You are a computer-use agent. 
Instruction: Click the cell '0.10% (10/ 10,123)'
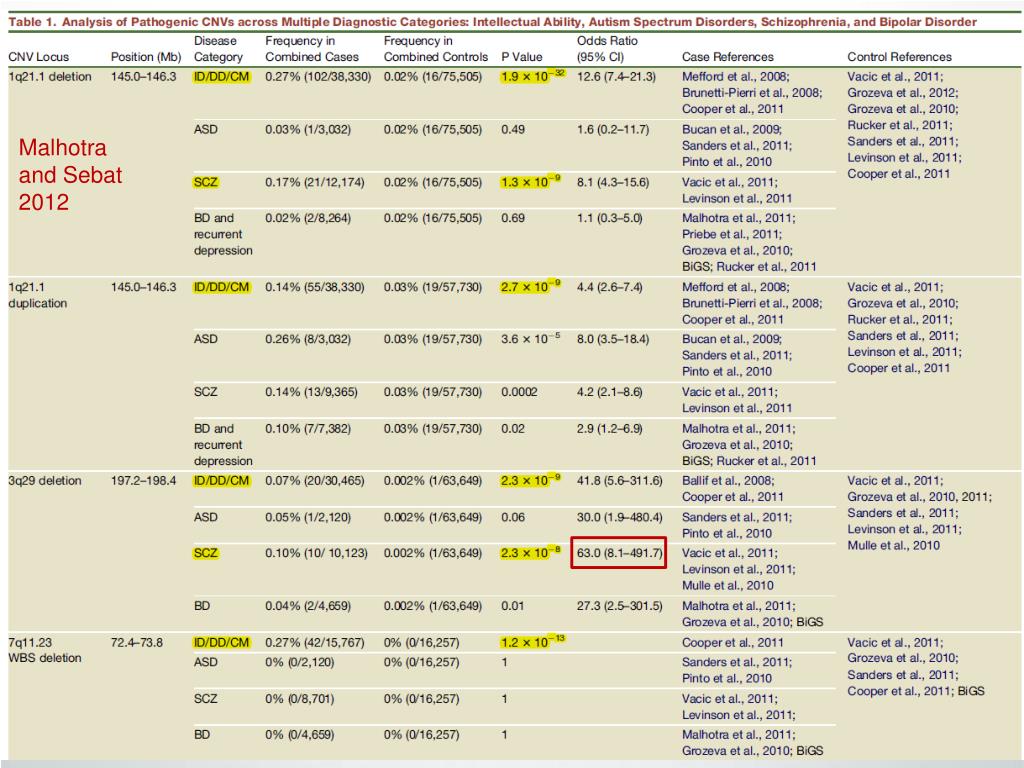(x=316, y=553)
